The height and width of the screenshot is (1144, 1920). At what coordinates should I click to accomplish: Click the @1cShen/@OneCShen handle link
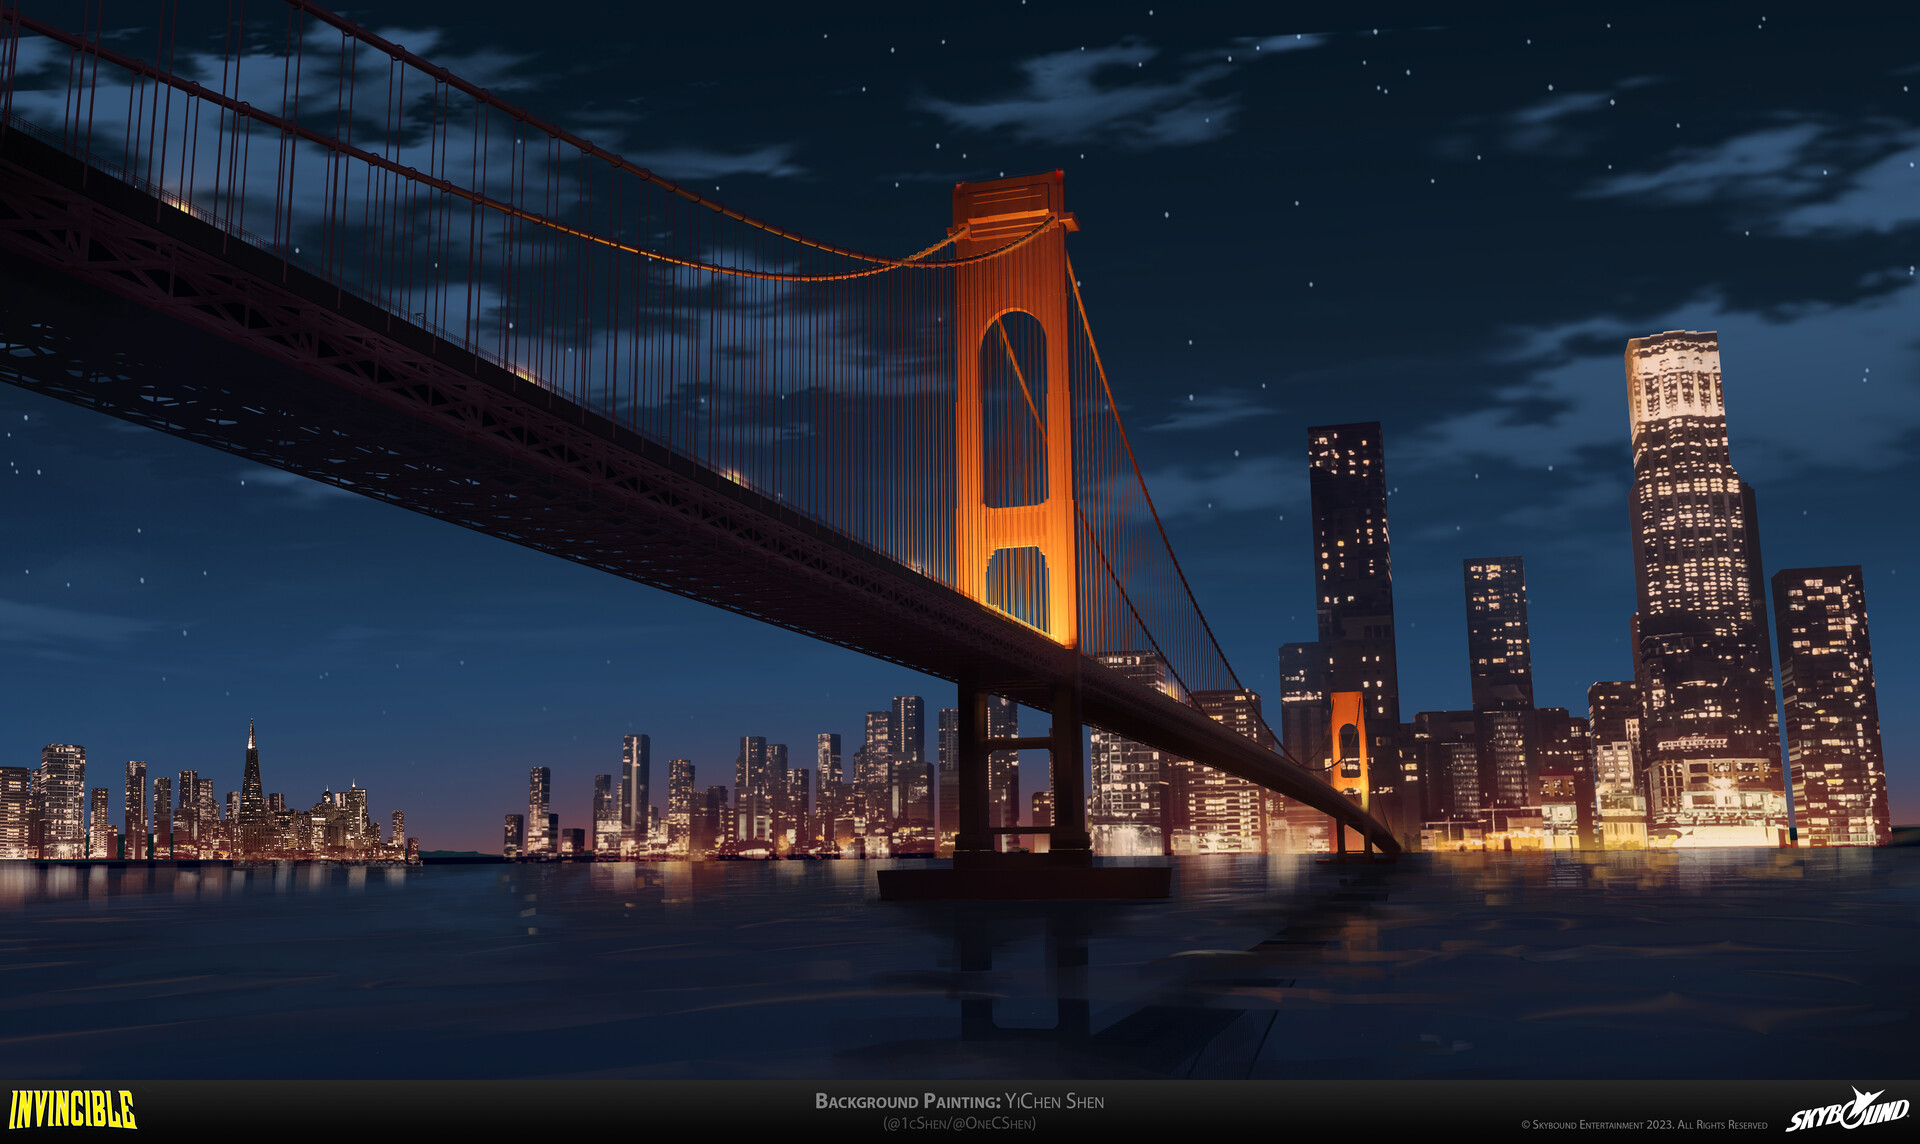tap(959, 1121)
